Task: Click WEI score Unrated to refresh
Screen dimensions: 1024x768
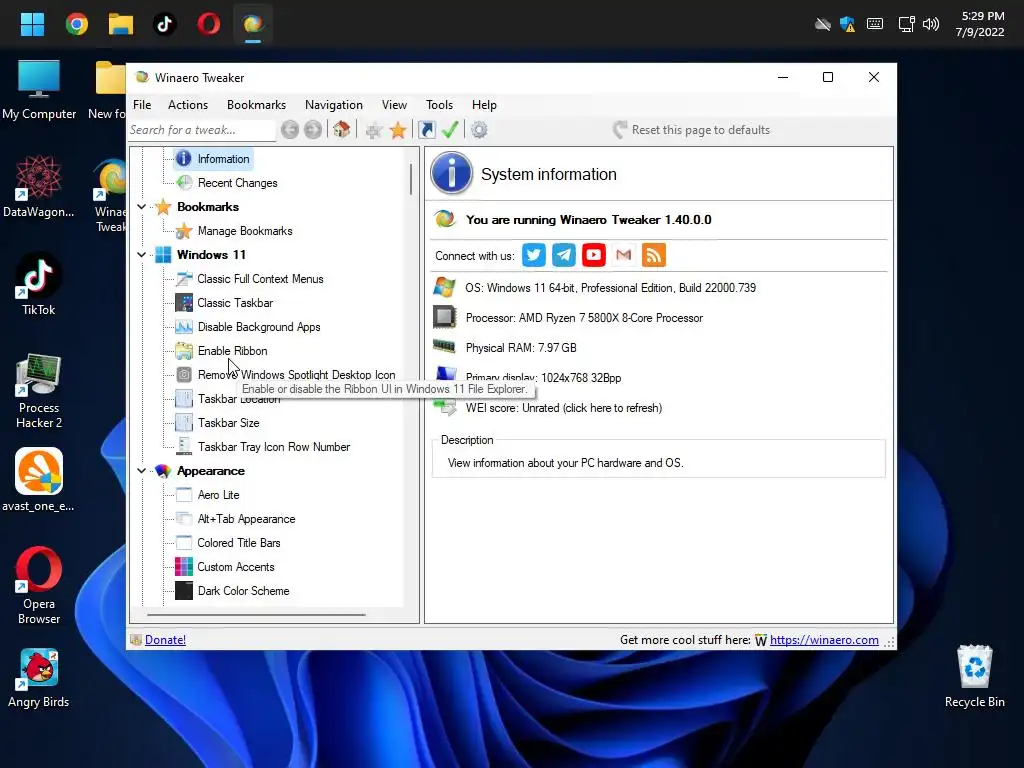Action: (564, 408)
